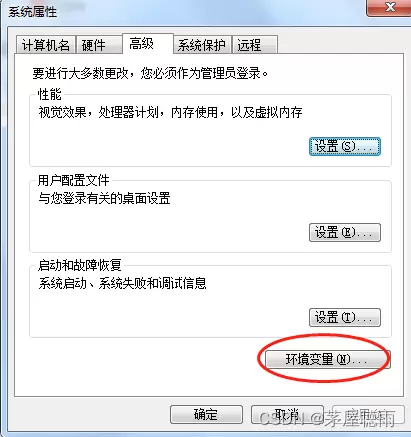The height and width of the screenshot is (437, 411).
Task: Select the 高级 tab
Action: 148,43
